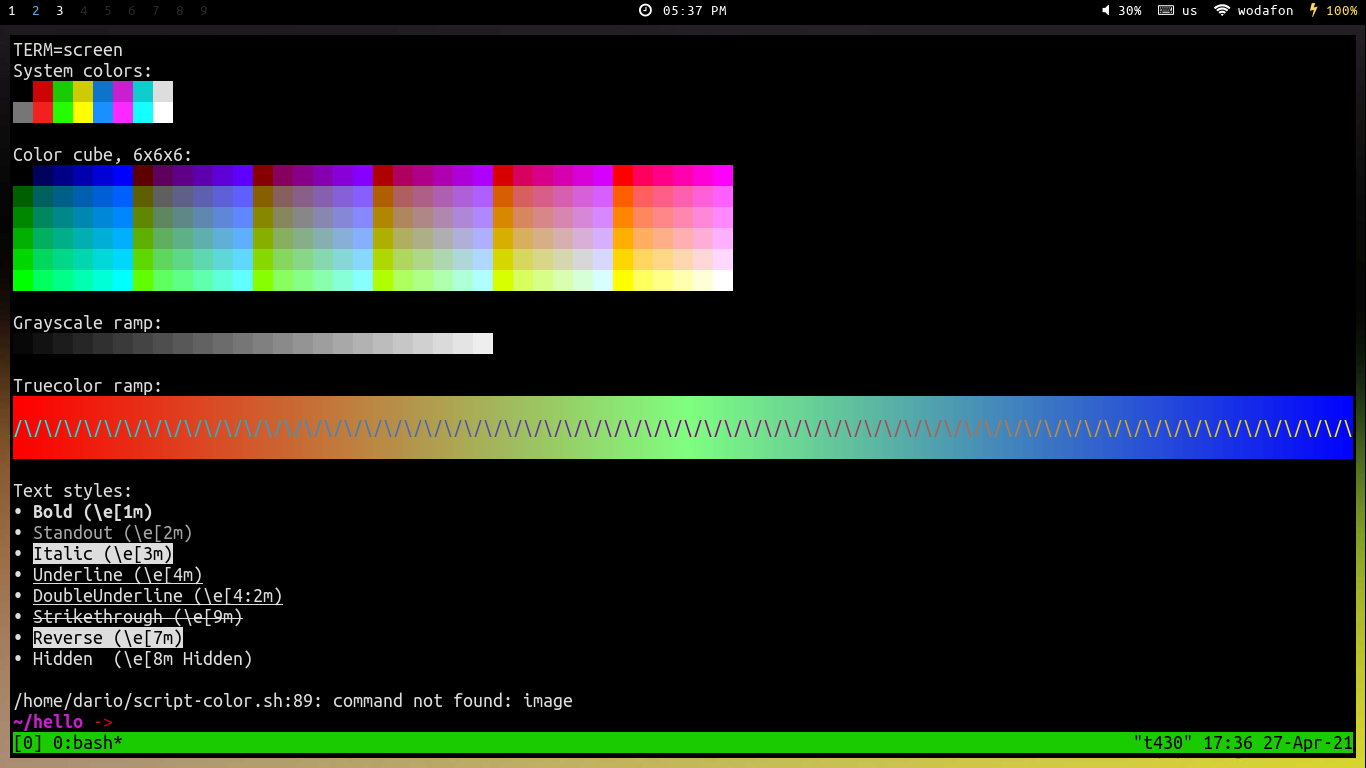Click the bright yellow system color swatch
The height and width of the screenshot is (768, 1366).
point(83,112)
